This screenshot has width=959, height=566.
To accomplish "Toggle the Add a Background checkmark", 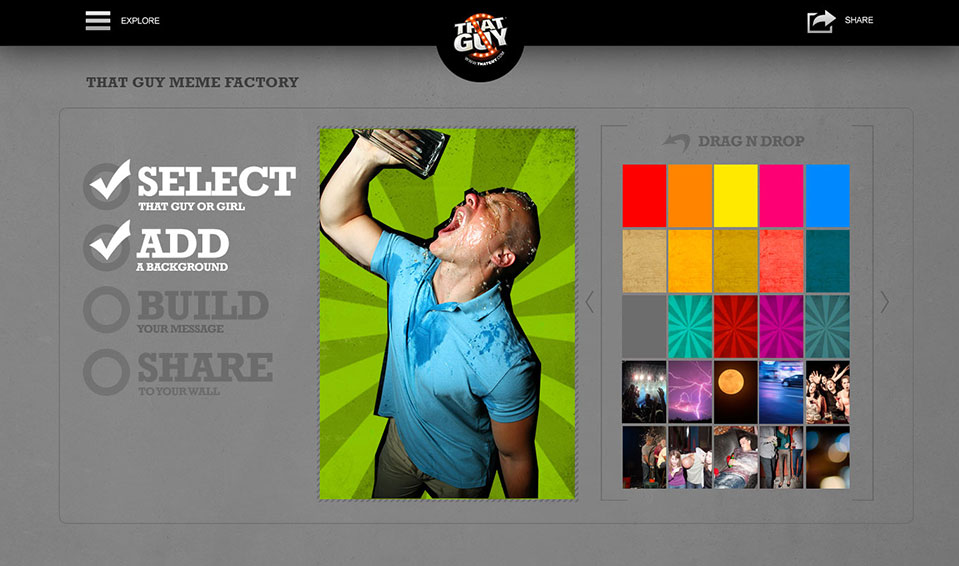I will [108, 246].
